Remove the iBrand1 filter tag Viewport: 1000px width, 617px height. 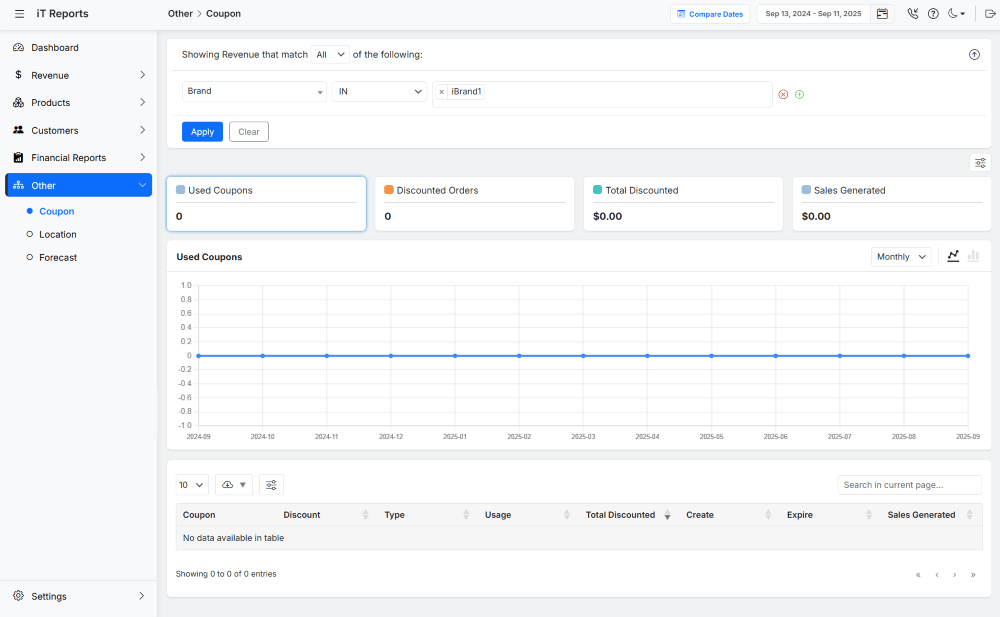[441, 91]
